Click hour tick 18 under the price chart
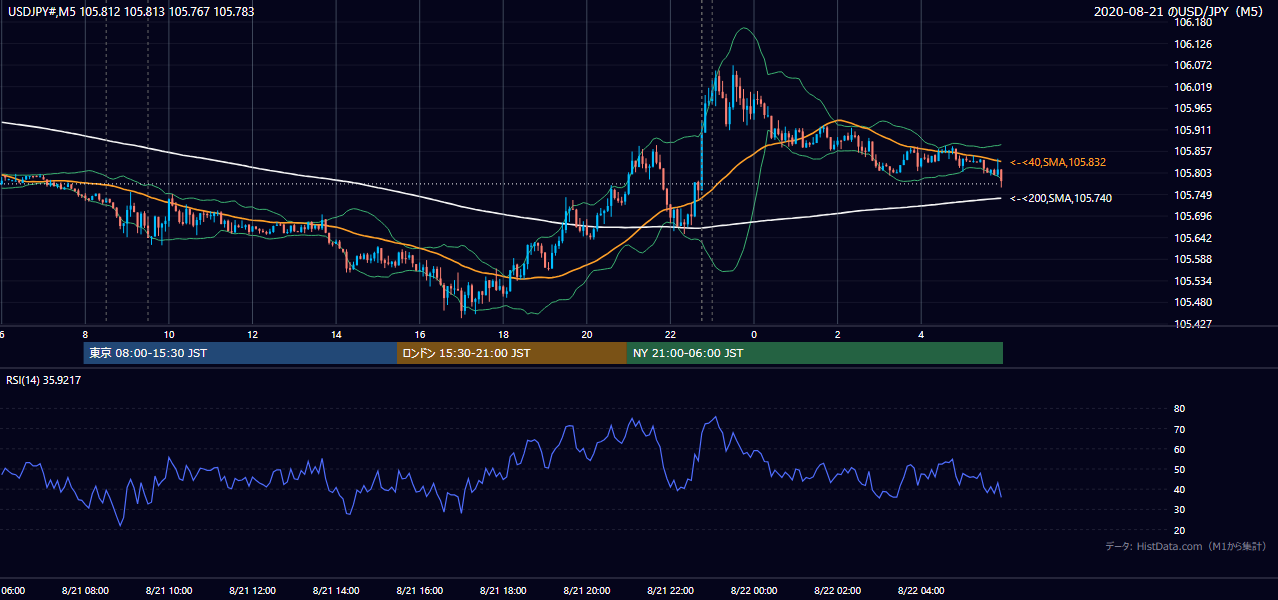 pos(504,334)
